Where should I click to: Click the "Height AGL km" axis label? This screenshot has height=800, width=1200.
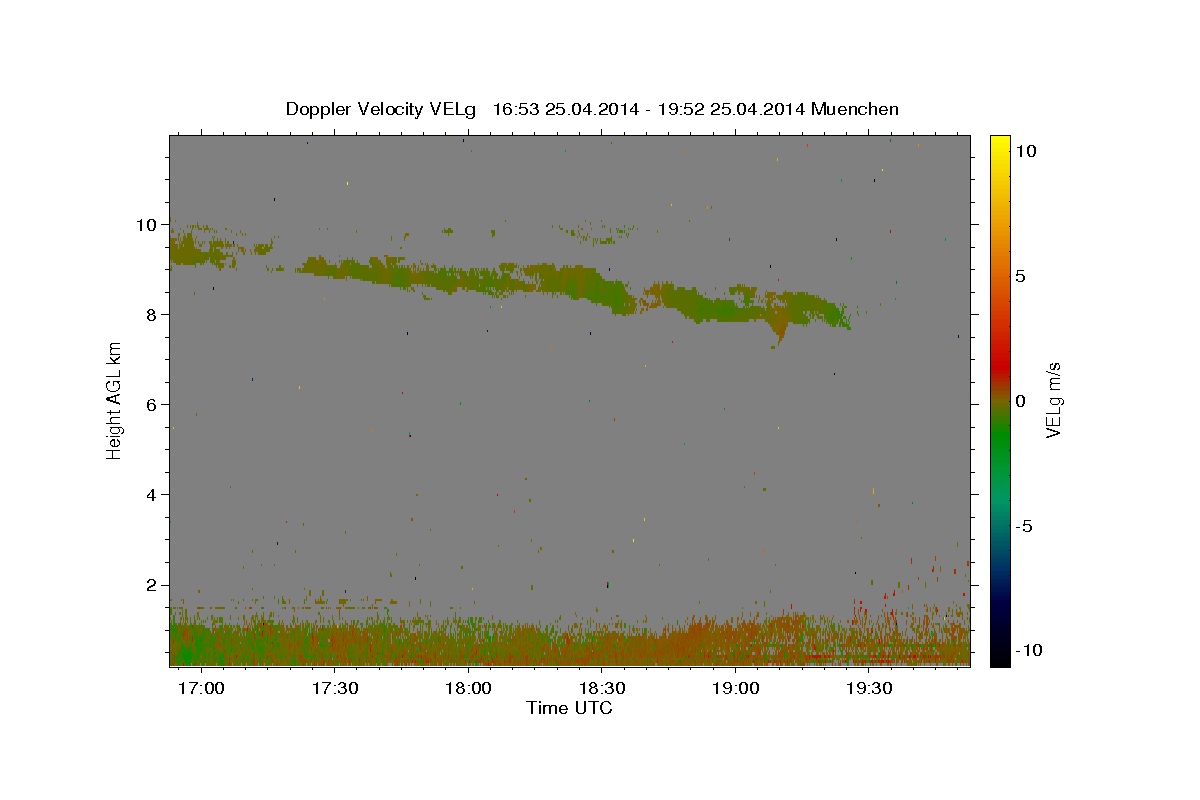[115, 400]
